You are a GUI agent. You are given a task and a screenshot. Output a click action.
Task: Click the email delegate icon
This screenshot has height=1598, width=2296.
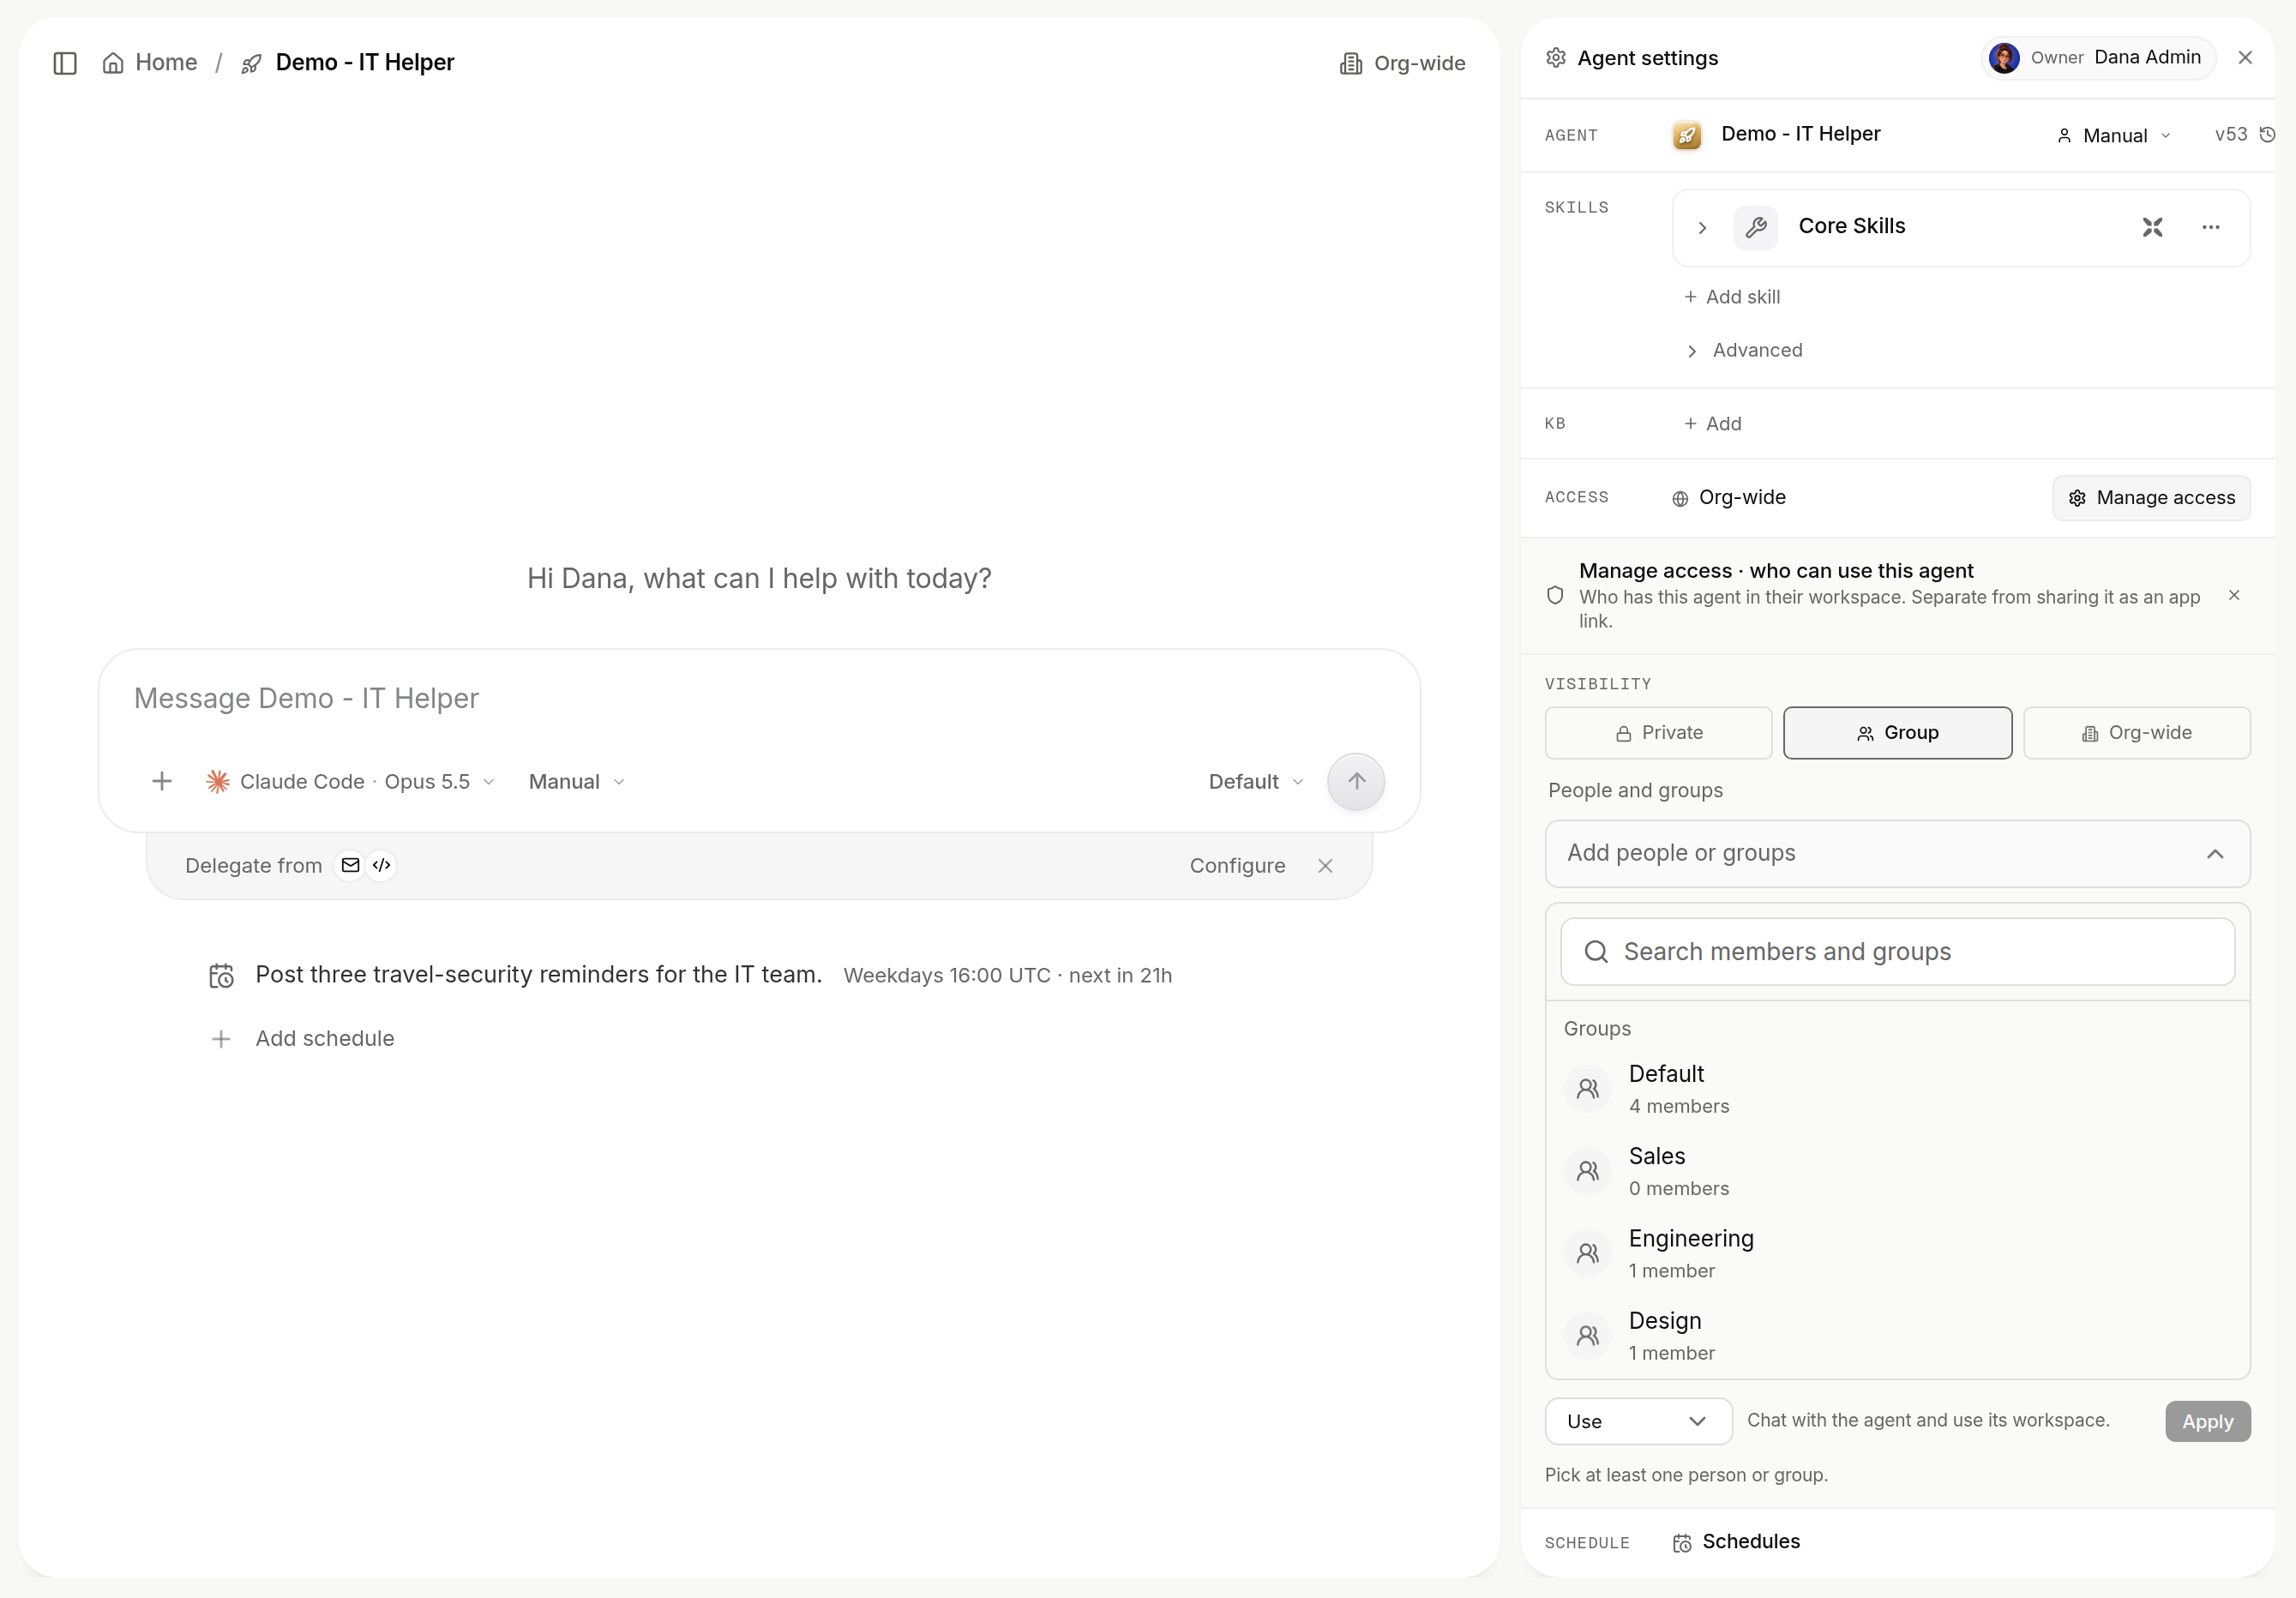pos(350,865)
